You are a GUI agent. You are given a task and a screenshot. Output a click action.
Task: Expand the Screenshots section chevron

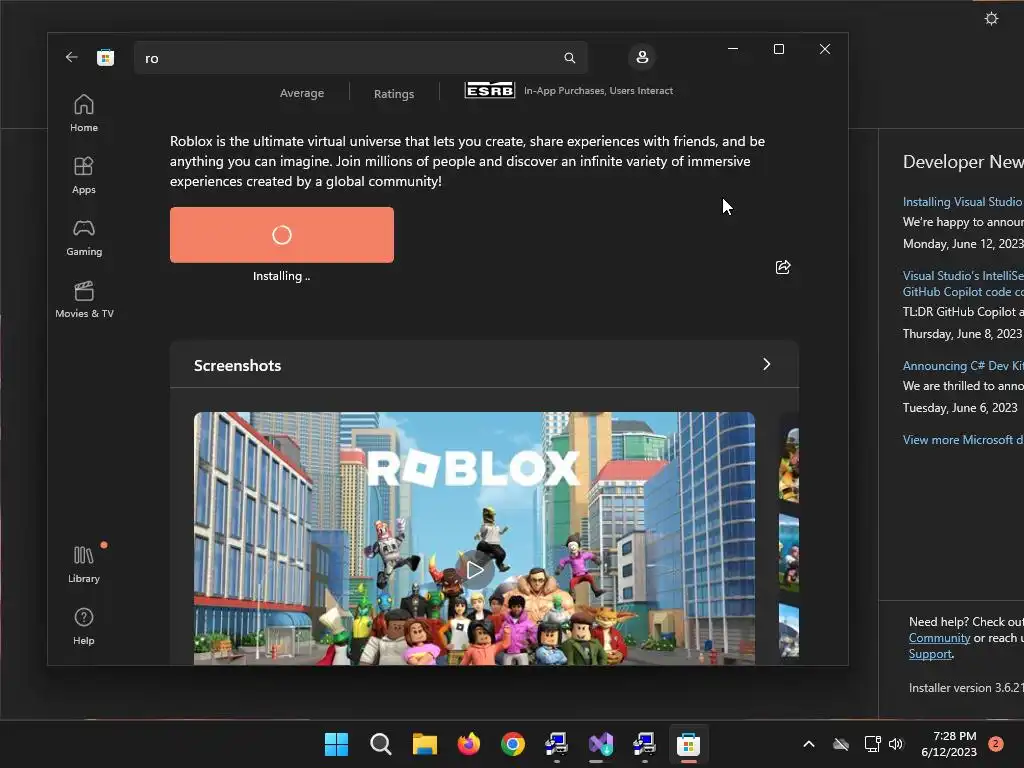767,364
